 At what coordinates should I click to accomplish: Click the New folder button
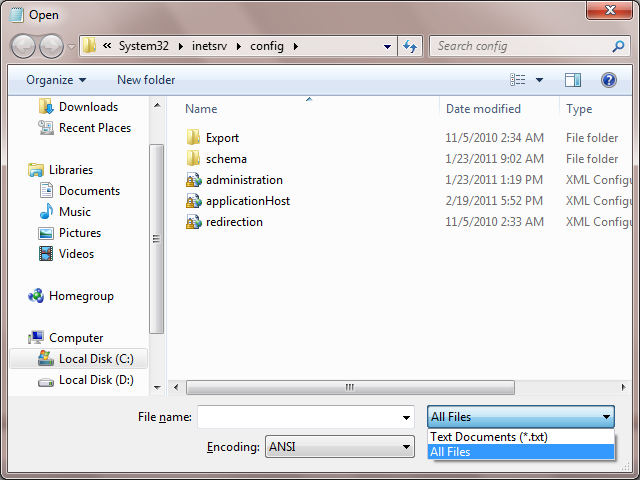(146, 80)
